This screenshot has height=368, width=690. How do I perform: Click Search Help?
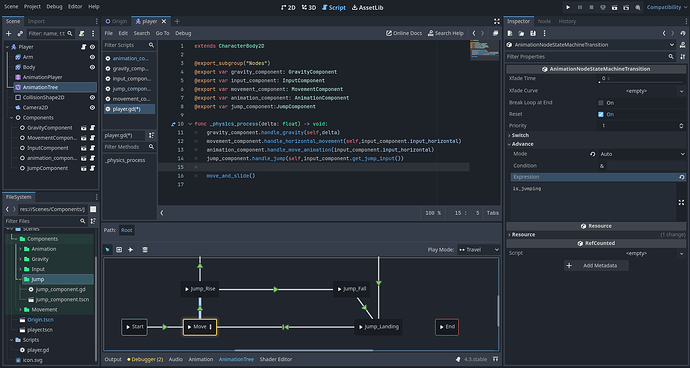coord(446,33)
